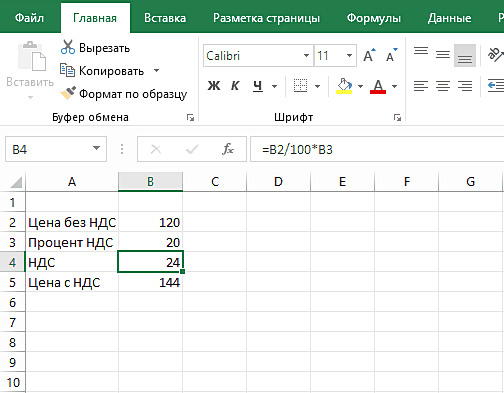
Task: Click Copy (Копировать) button
Action: pos(102,71)
